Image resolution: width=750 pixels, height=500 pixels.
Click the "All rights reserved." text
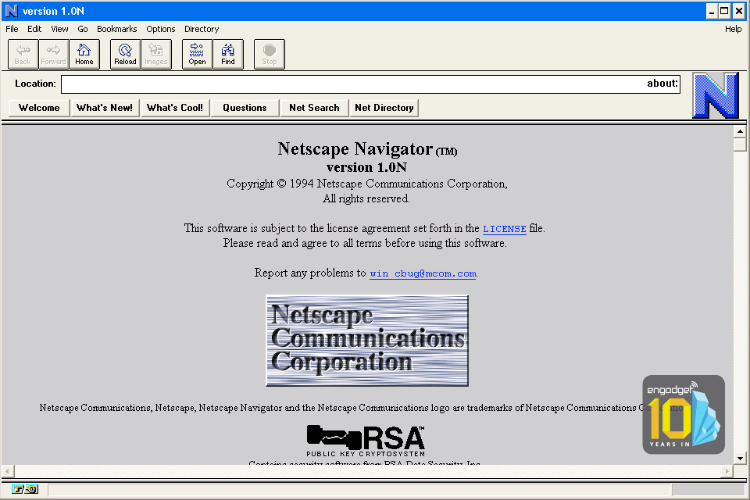click(x=366, y=199)
